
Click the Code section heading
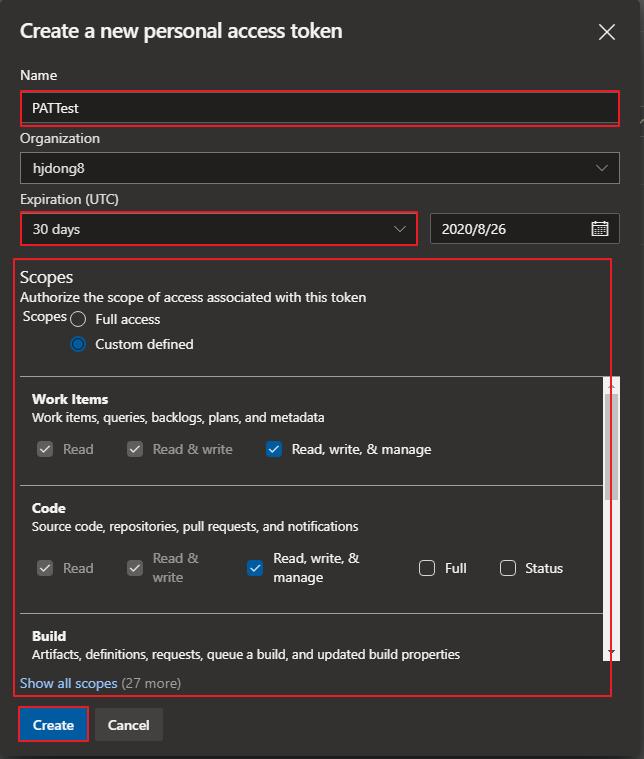click(49, 508)
